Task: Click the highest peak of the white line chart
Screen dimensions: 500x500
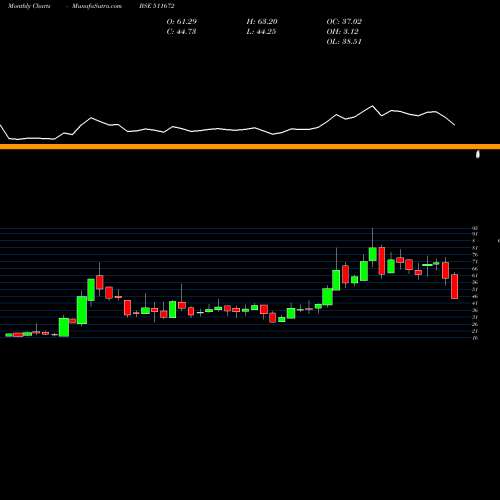Action: pos(372,106)
